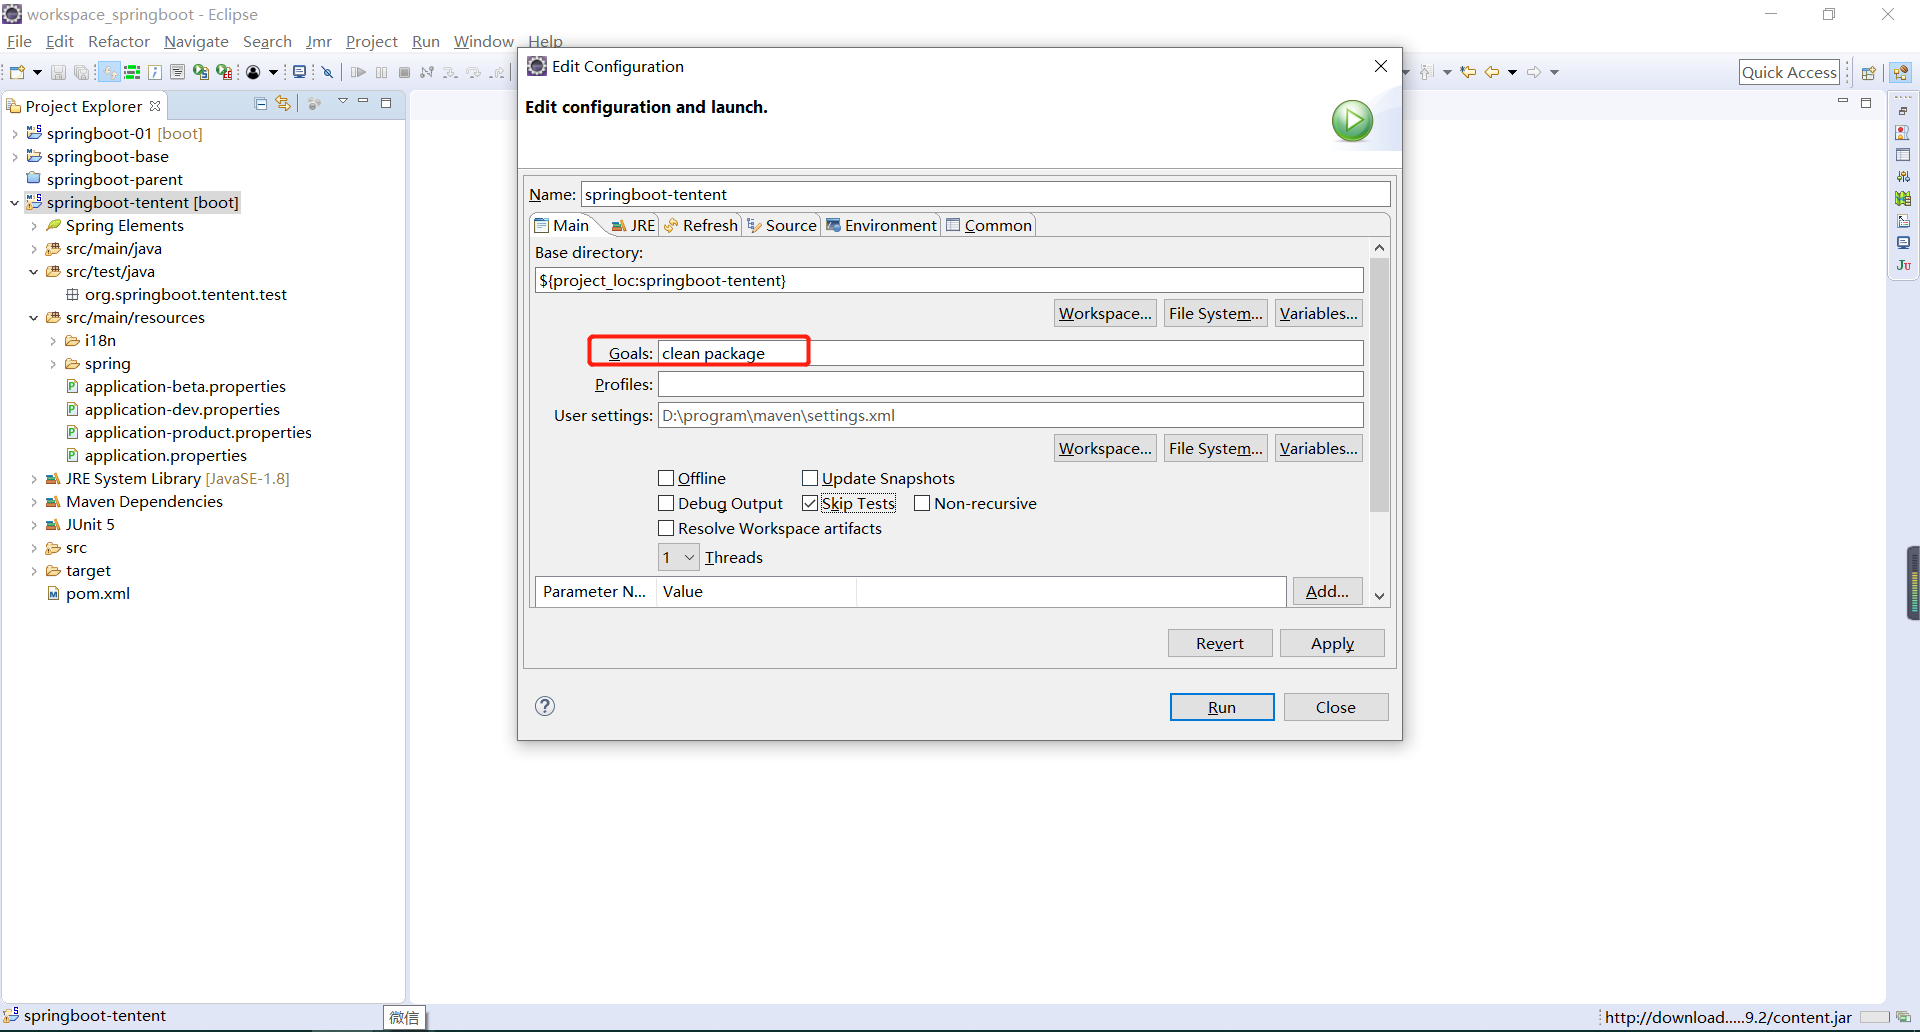
Task: Click the Run button in dialog
Action: point(1222,707)
